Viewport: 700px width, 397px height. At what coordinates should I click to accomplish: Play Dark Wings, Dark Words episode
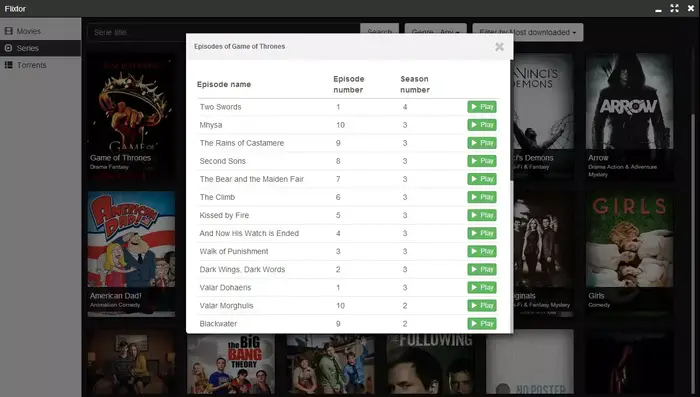pyautogui.click(x=482, y=269)
